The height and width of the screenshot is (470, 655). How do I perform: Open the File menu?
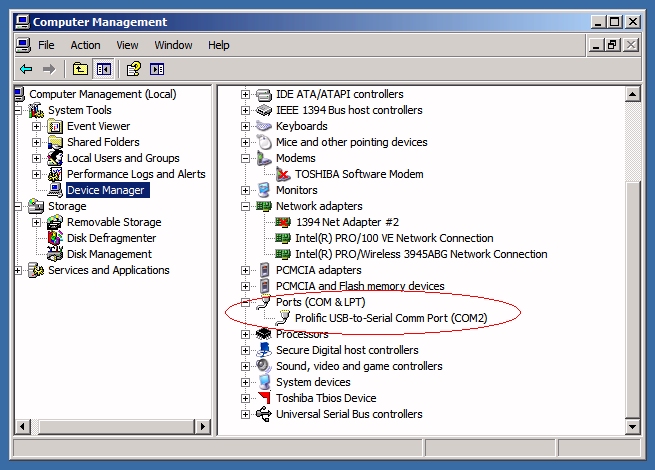click(x=46, y=45)
